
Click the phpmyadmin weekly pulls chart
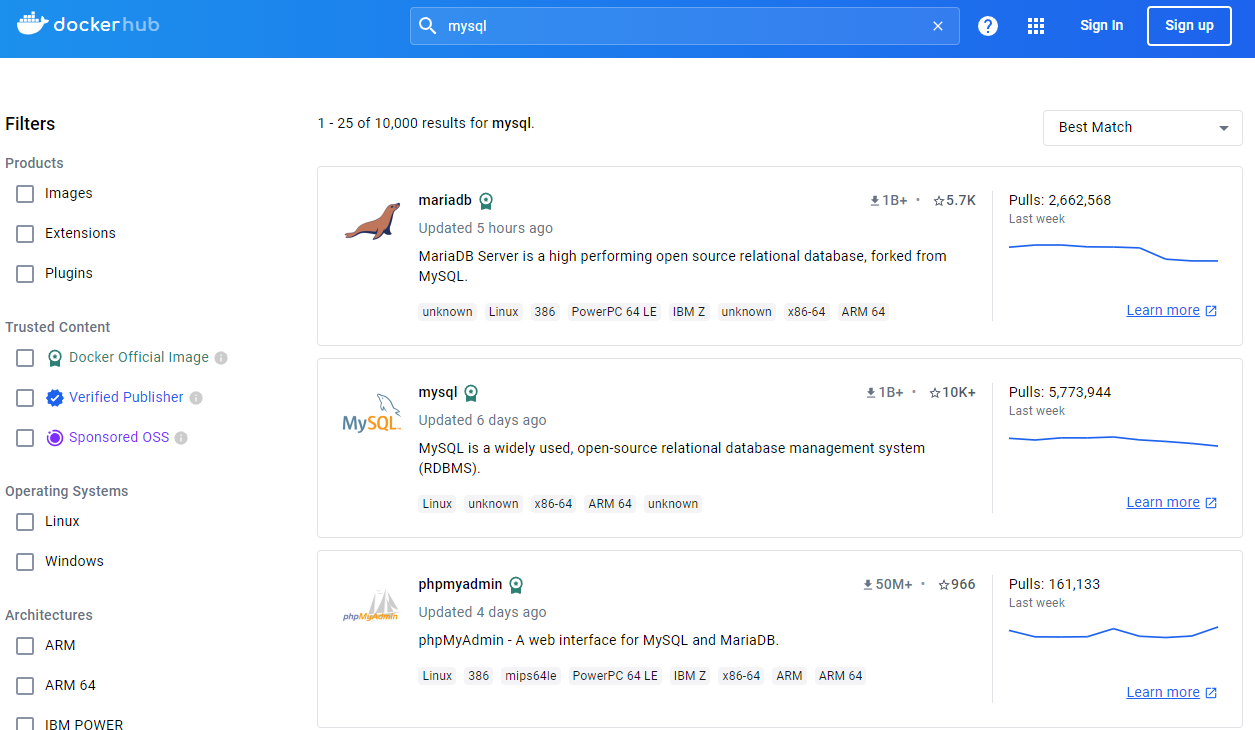pyautogui.click(x=1113, y=632)
